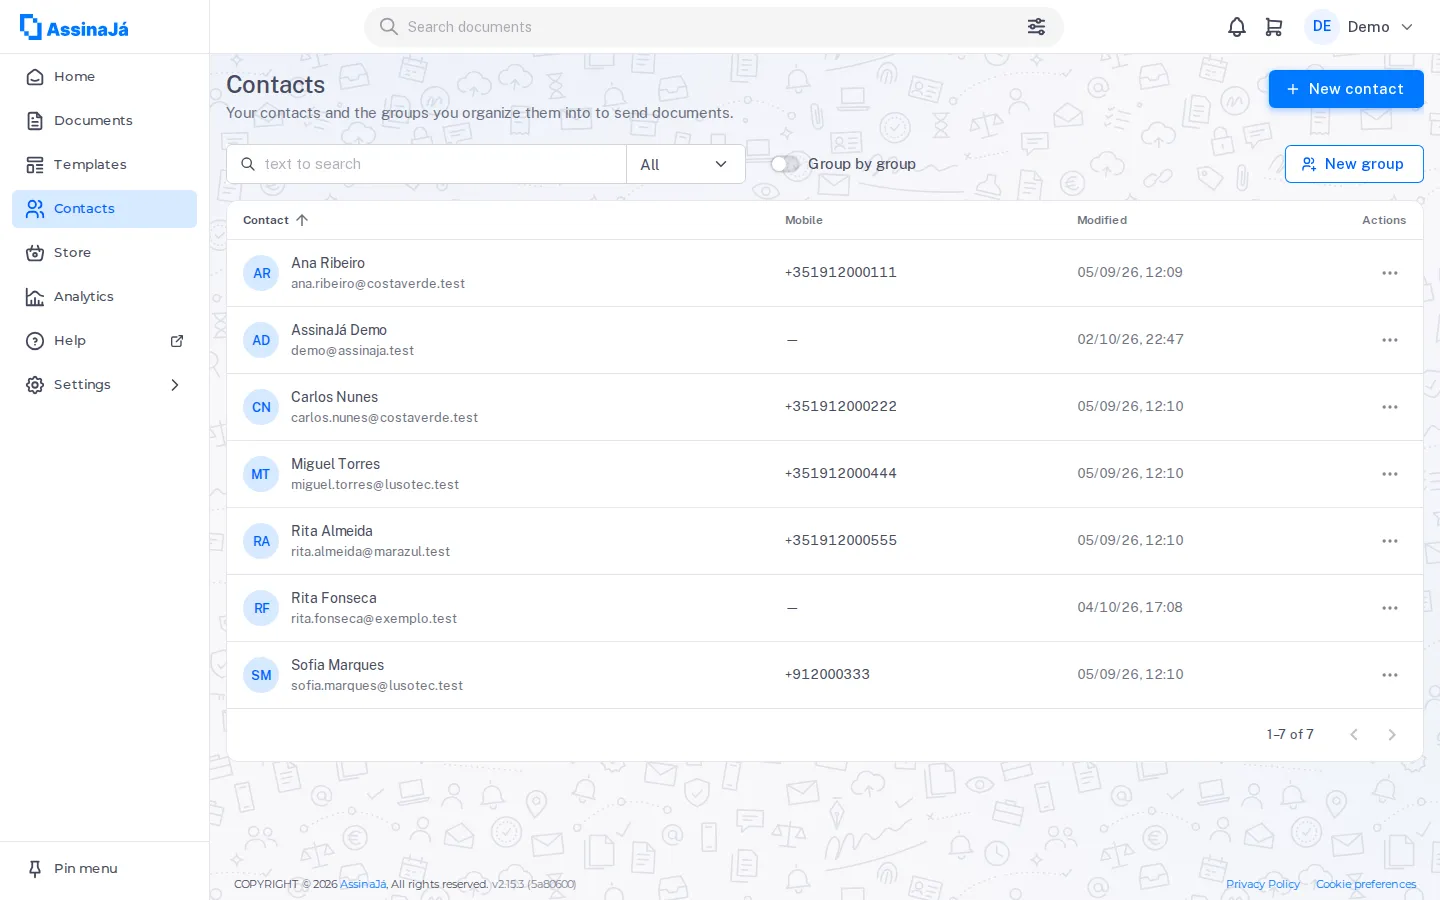
Task: Open search filter options slider icon
Action: [1037, 27]
